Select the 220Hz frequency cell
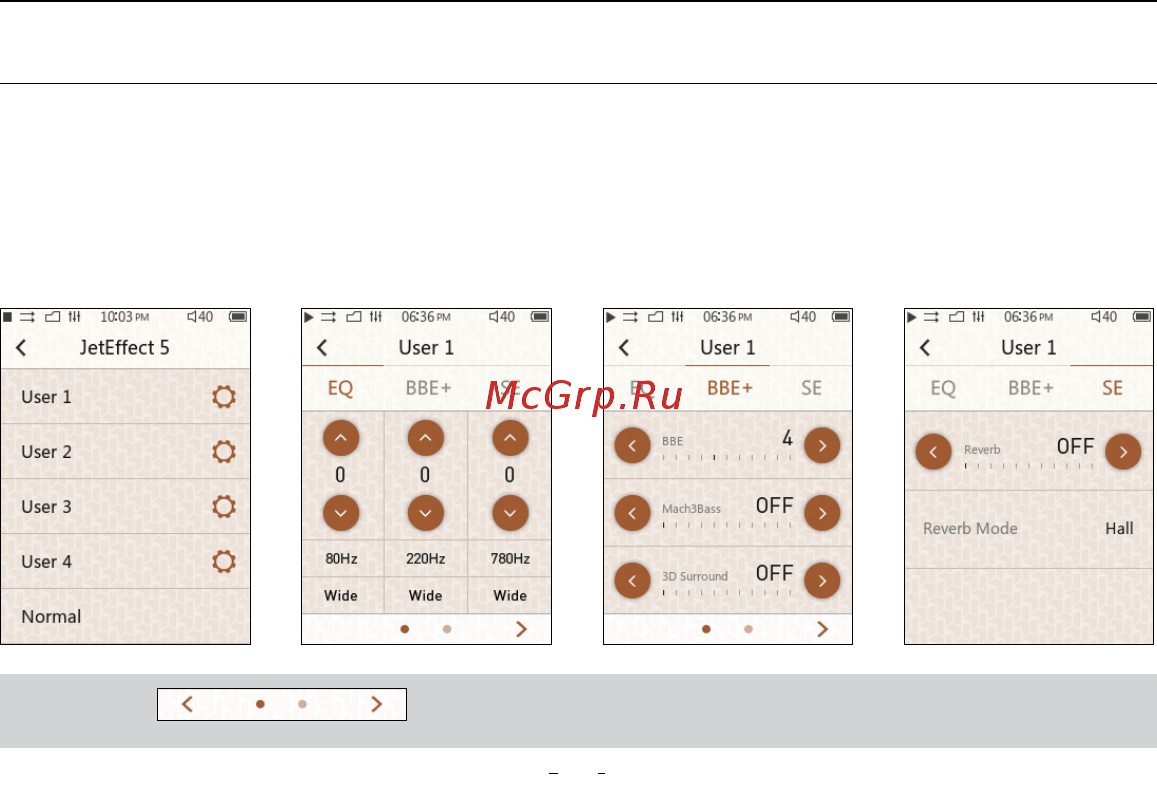Screen dimensions: 1157x788 point(426,559)
